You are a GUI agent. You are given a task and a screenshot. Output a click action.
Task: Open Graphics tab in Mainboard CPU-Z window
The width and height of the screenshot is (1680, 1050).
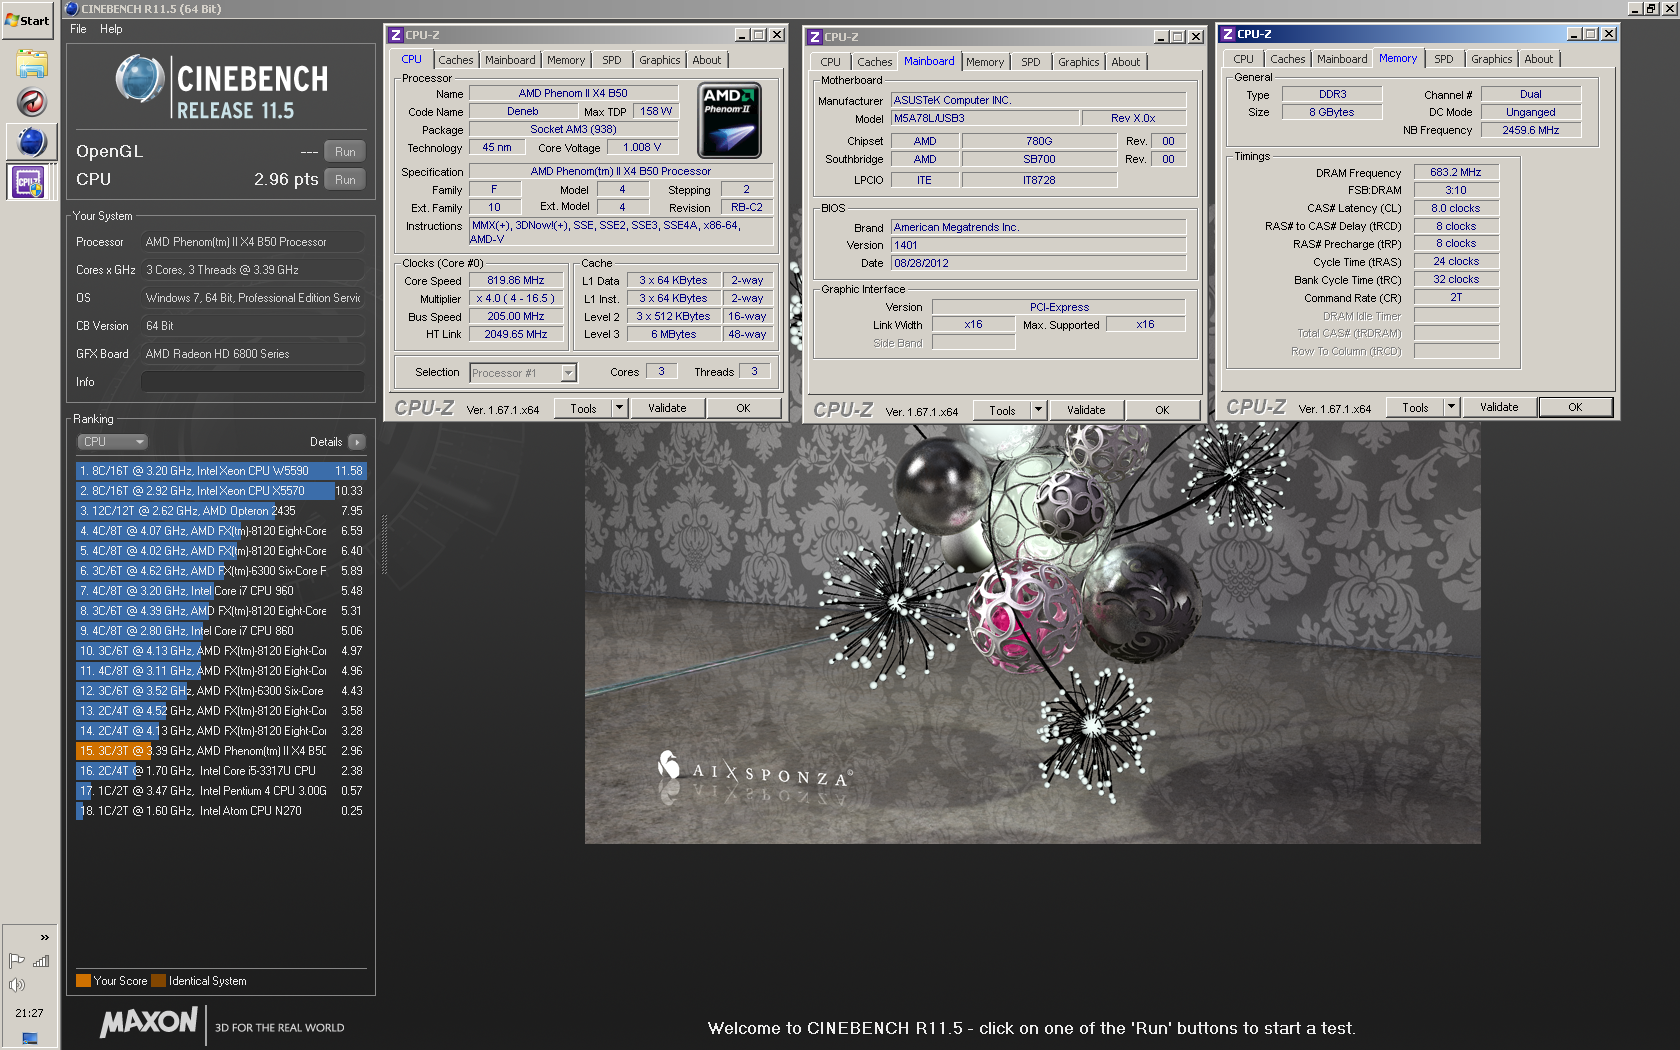click(x=1078, y=62)
